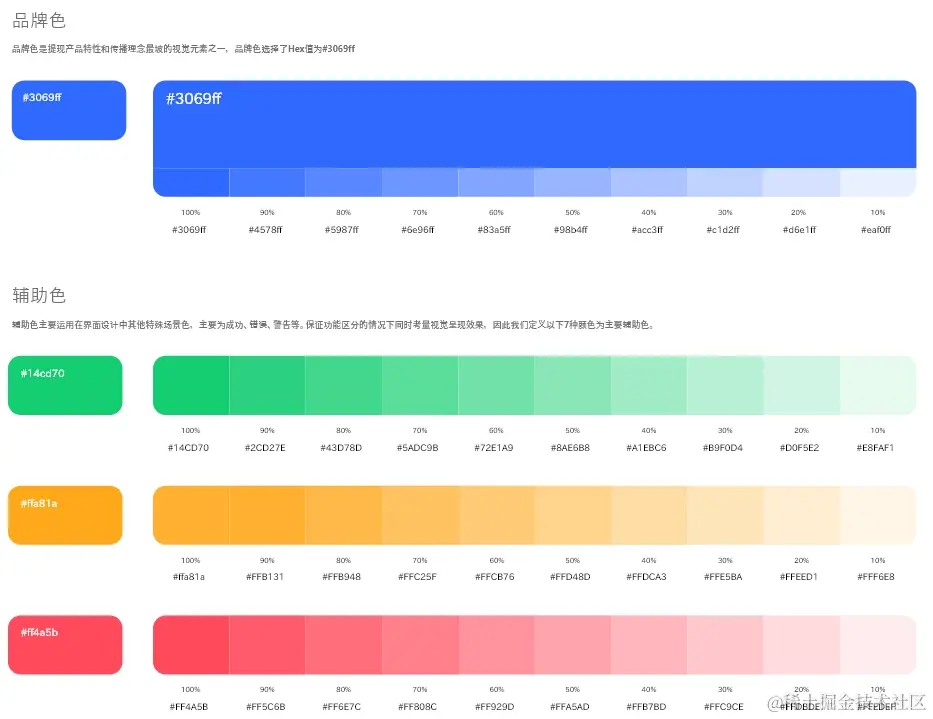This screenshot has height=719, width=933.
Task: Click the brand color description sentence
Action: pos(183,49)
